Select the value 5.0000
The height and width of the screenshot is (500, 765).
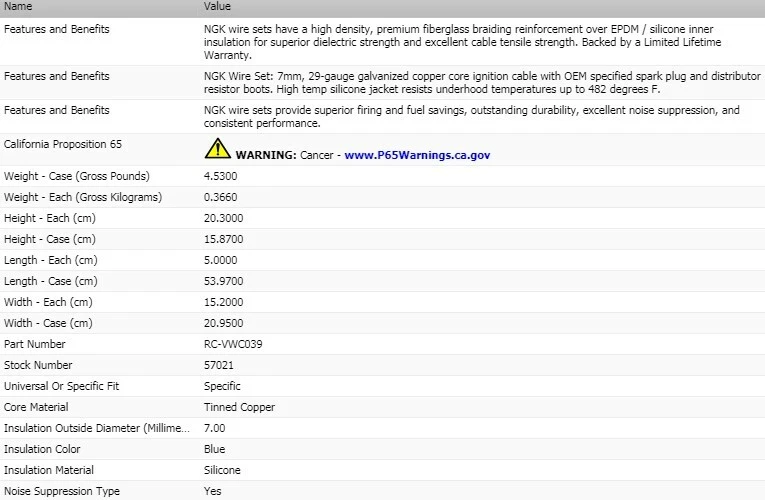click(221, 260)
